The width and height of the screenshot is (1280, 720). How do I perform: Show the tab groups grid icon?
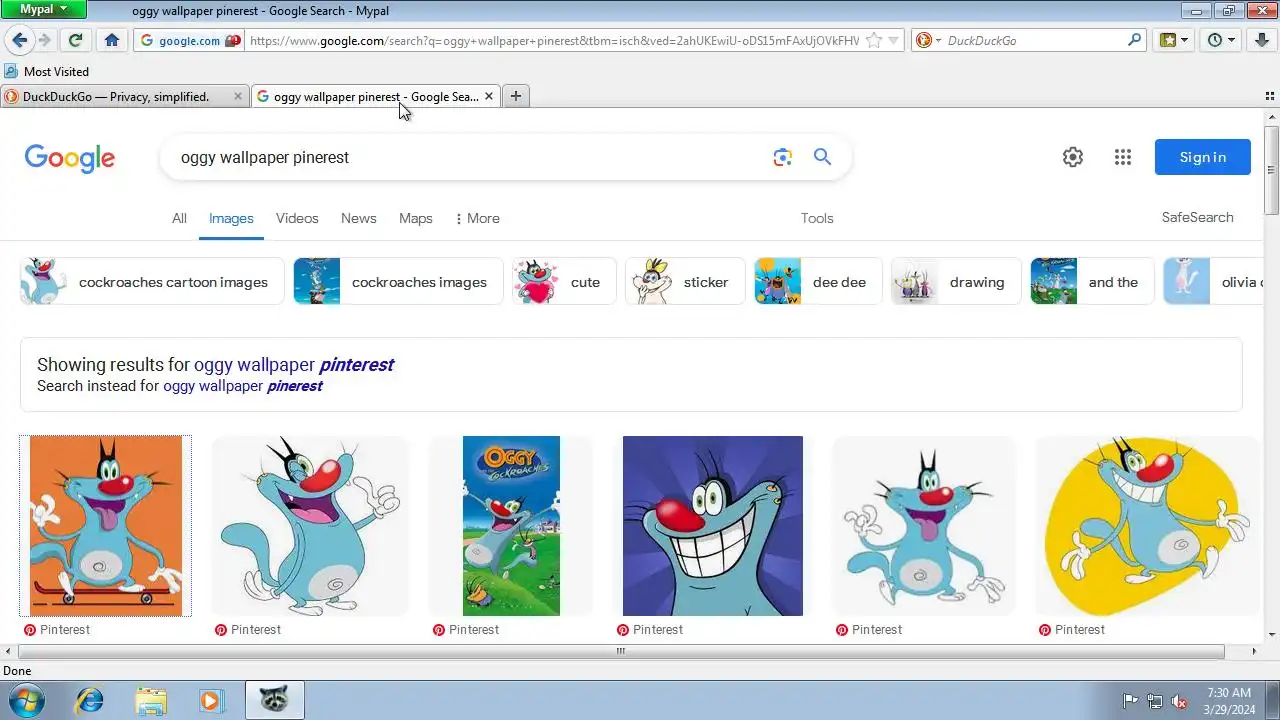[x=1270, y=97]
